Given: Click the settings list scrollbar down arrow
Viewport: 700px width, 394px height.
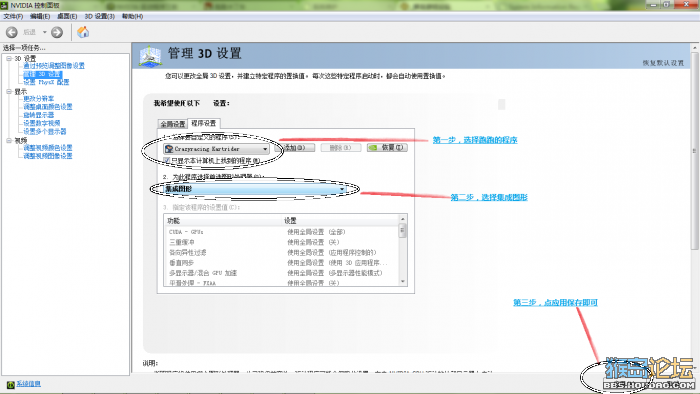Looking at the screenshot, I should pos(403,282).
